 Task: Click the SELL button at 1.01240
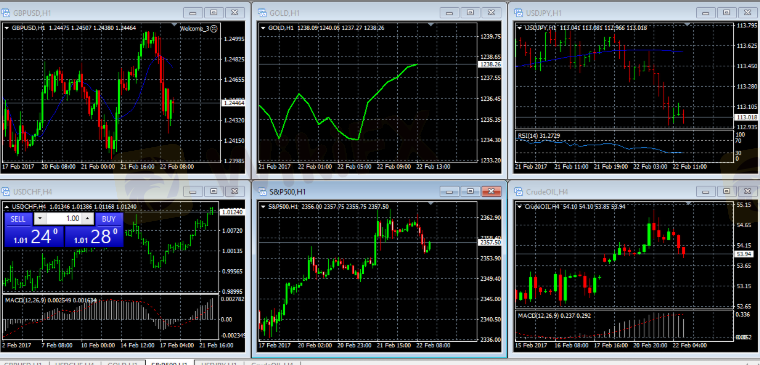point(34,230)
